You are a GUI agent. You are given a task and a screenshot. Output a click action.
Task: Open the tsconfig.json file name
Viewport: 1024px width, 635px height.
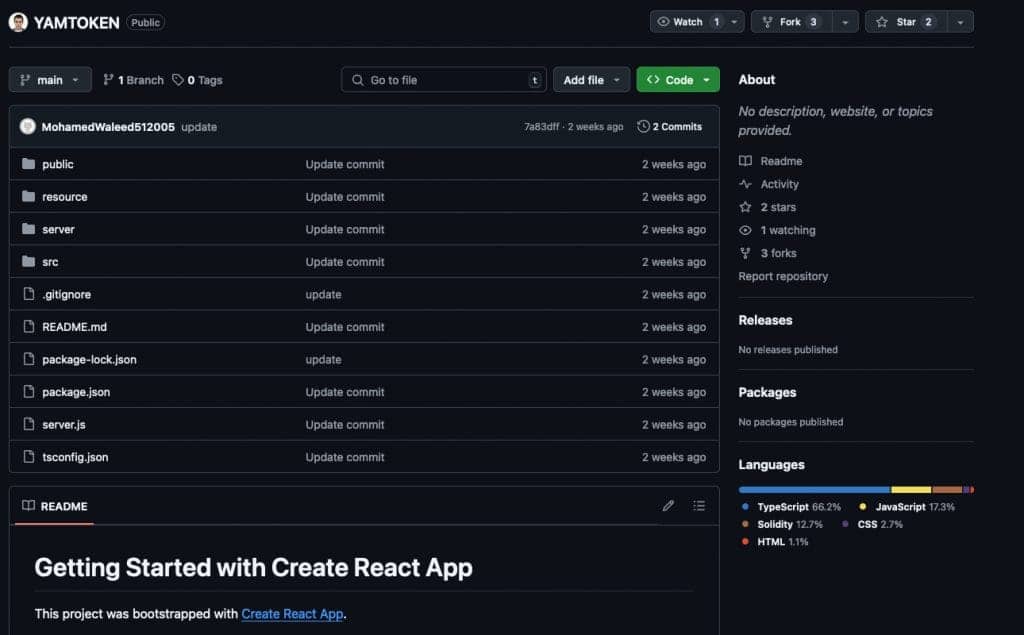[x=75, y=457]
